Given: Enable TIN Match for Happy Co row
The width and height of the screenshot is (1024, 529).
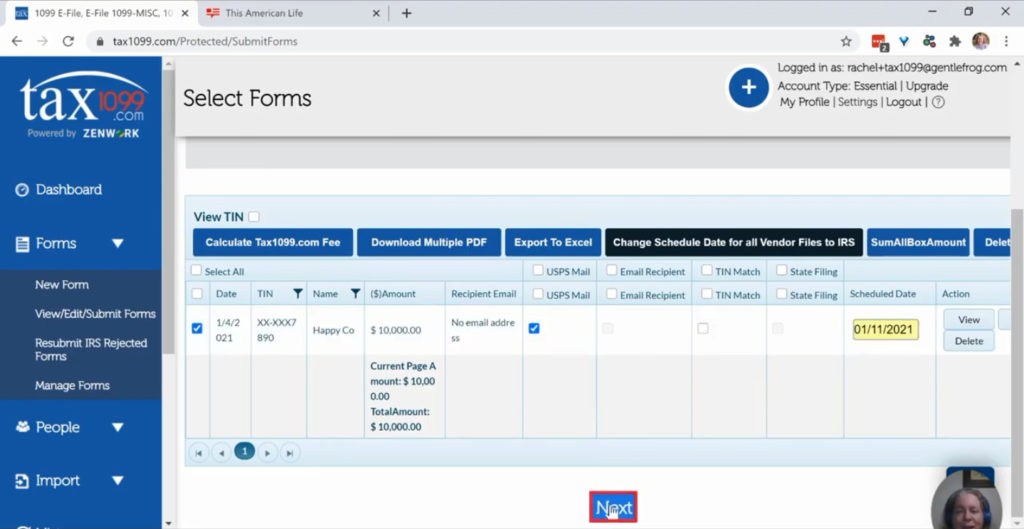Looking at the screenshot, I should coord(703,328).
